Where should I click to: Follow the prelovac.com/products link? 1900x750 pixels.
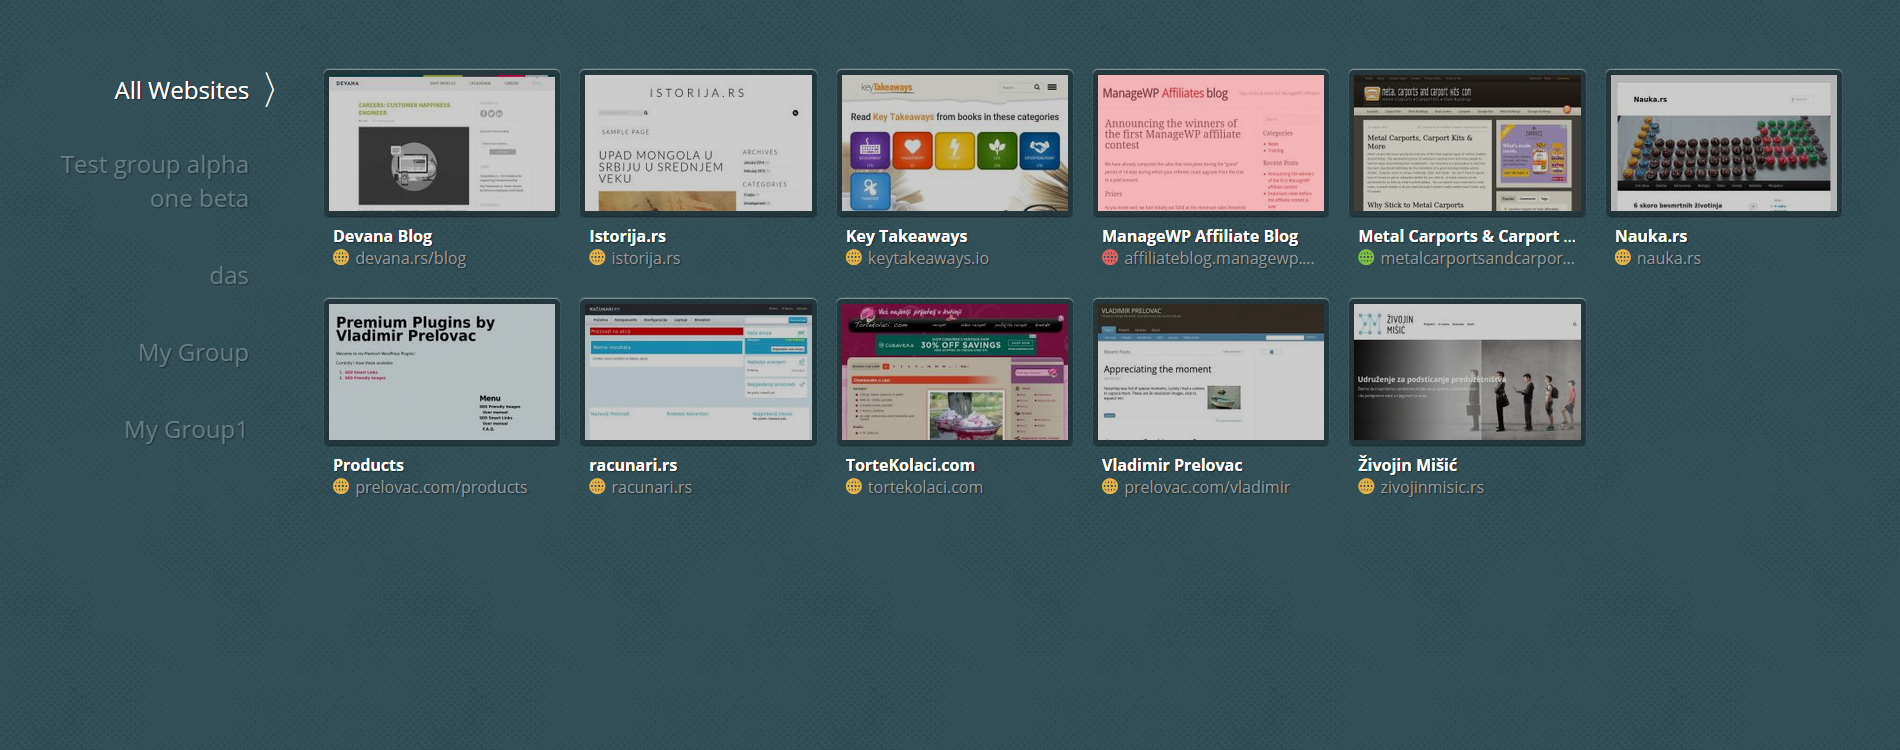441,487
